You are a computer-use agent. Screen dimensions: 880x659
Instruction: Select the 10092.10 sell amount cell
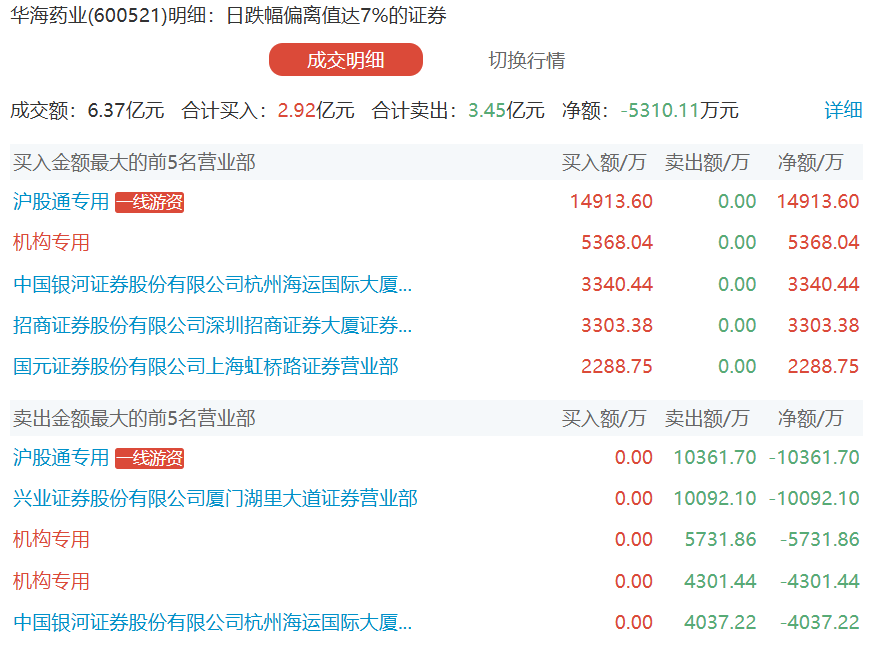[x=714, y=498]
